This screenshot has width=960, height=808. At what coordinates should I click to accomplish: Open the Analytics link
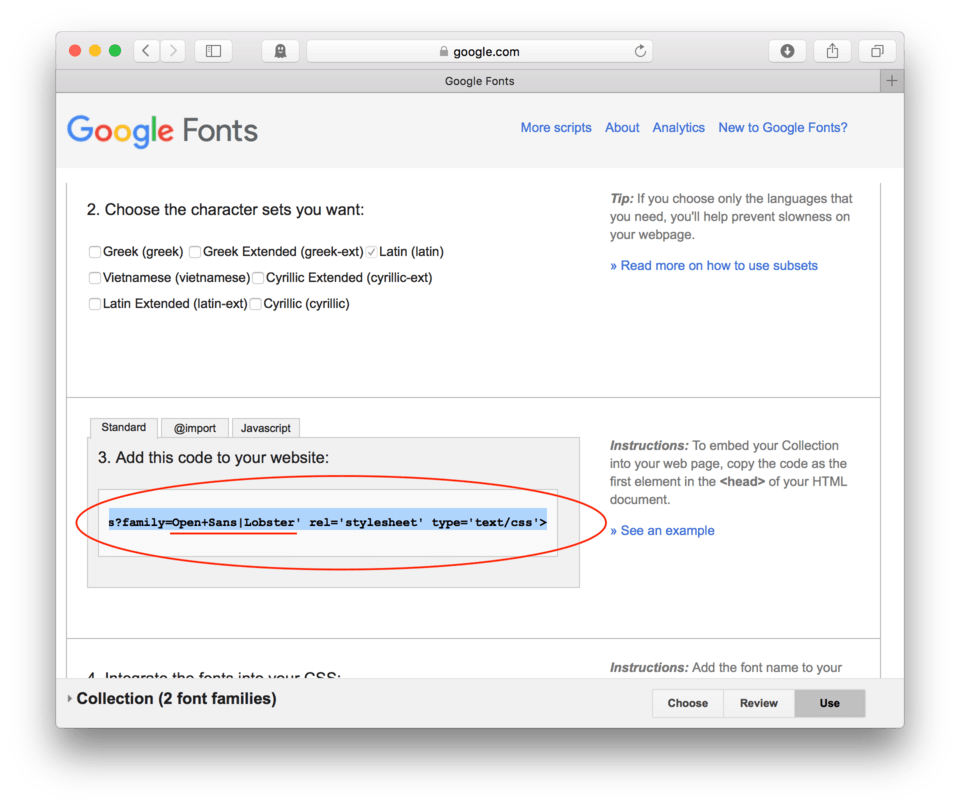click(678, 127)
